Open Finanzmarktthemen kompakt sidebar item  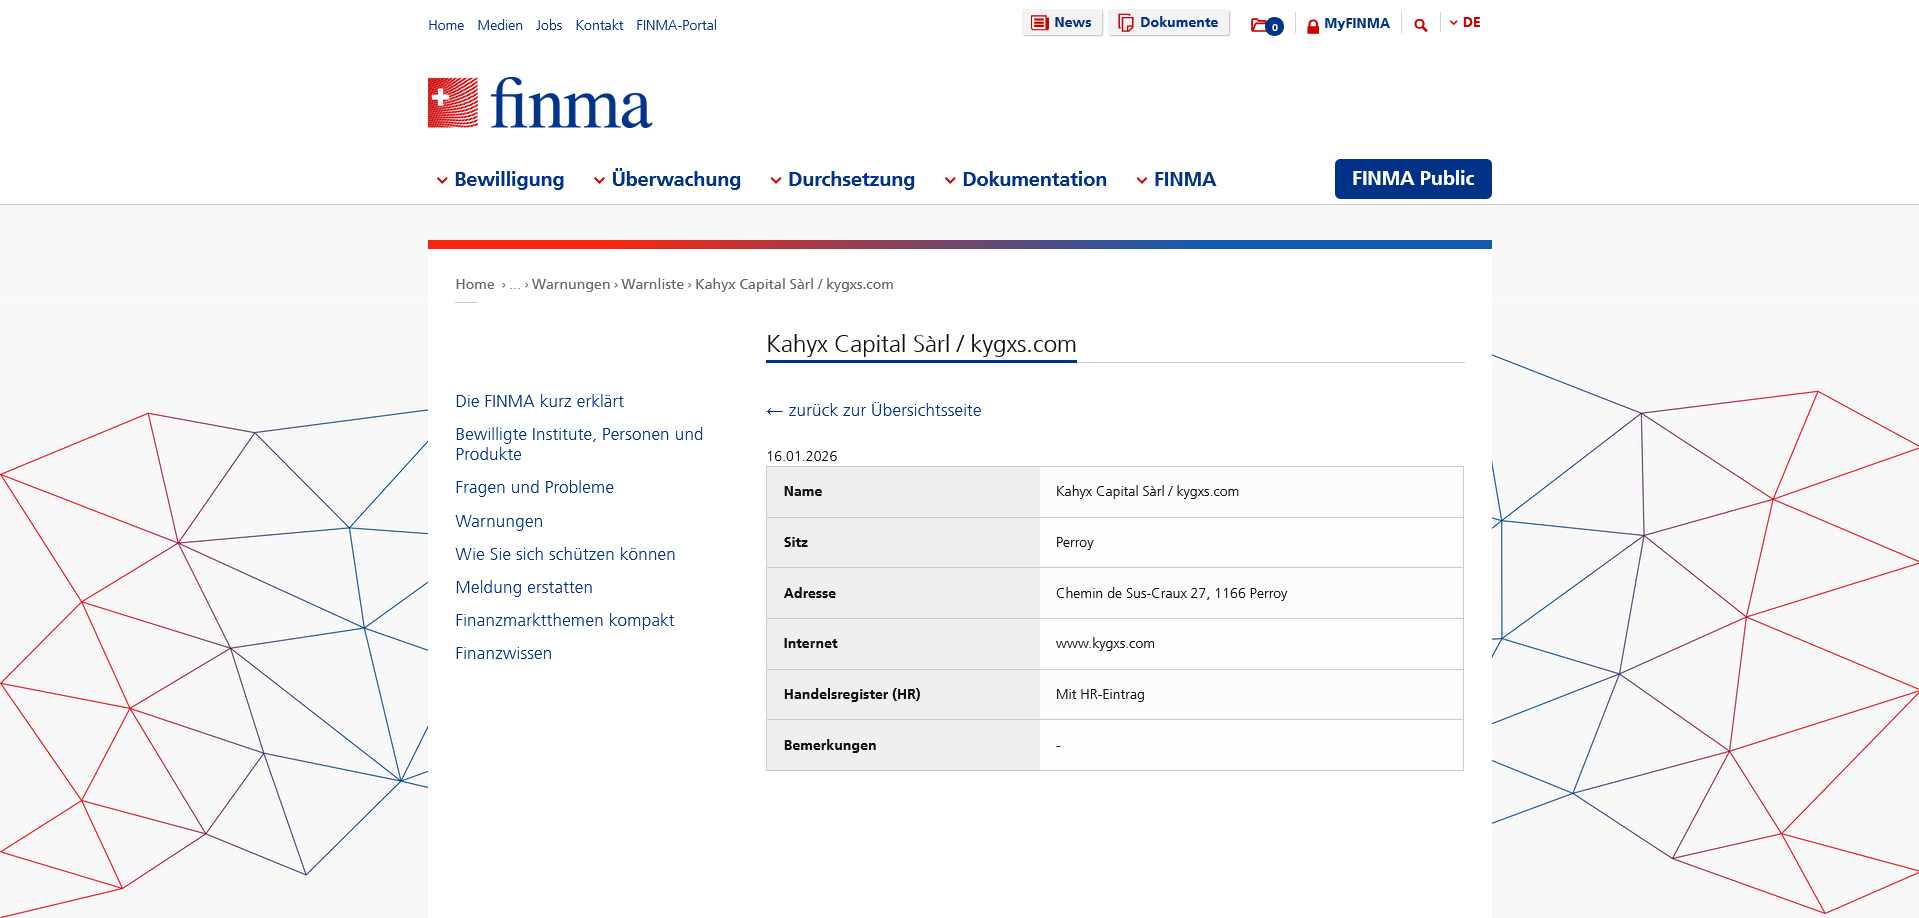(565, 621)
